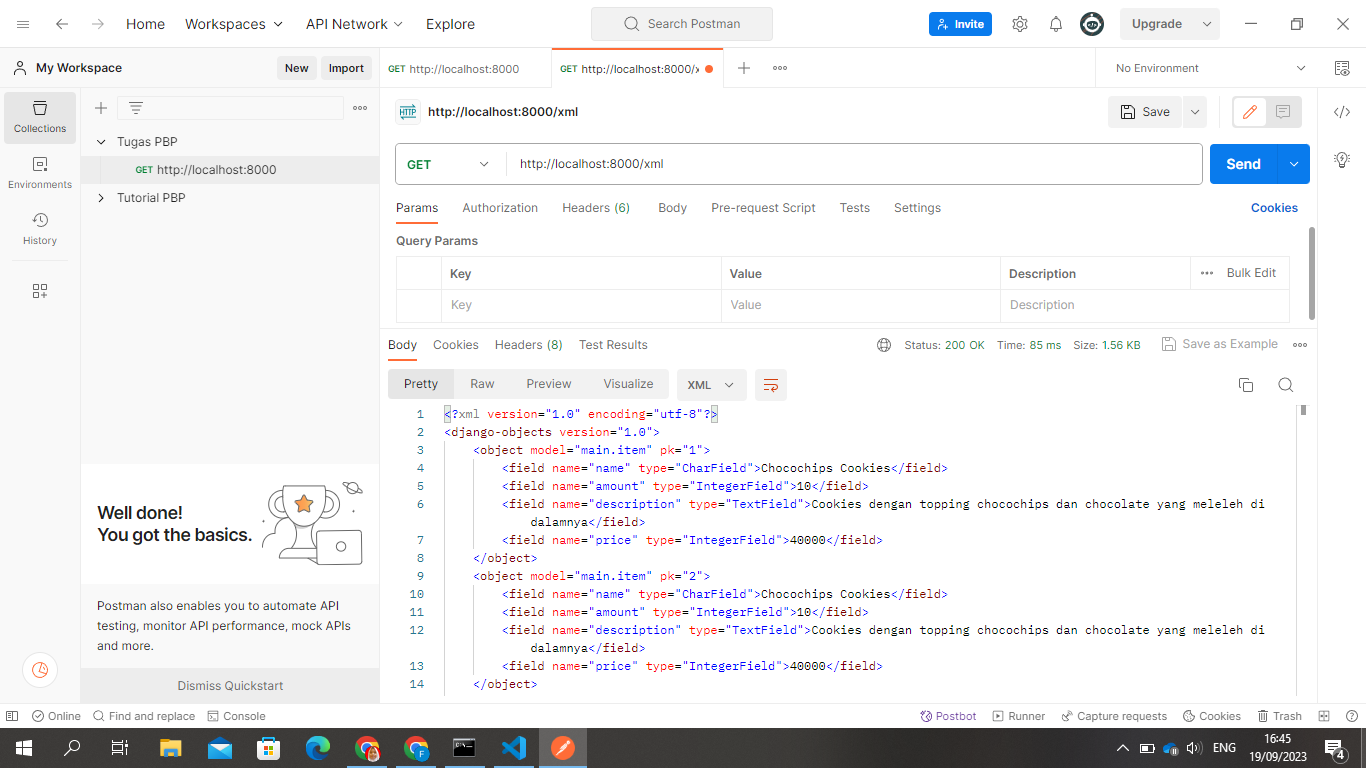Open the code snippet panel
The width and height of the screenshot is (1366, 768).
(x=1341, y=112)
